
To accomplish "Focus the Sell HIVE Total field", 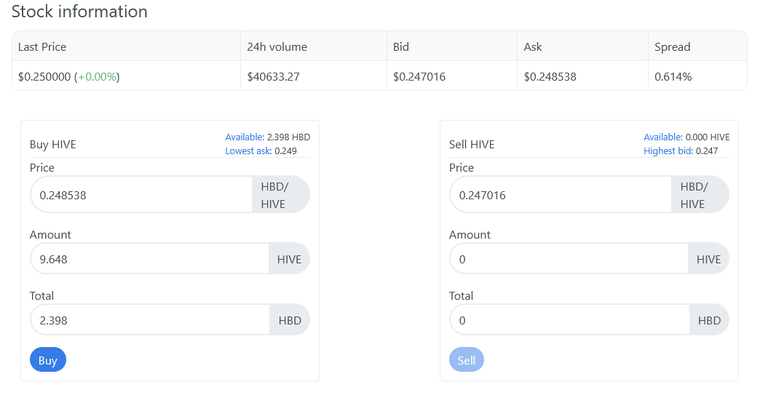I will 569,320.
